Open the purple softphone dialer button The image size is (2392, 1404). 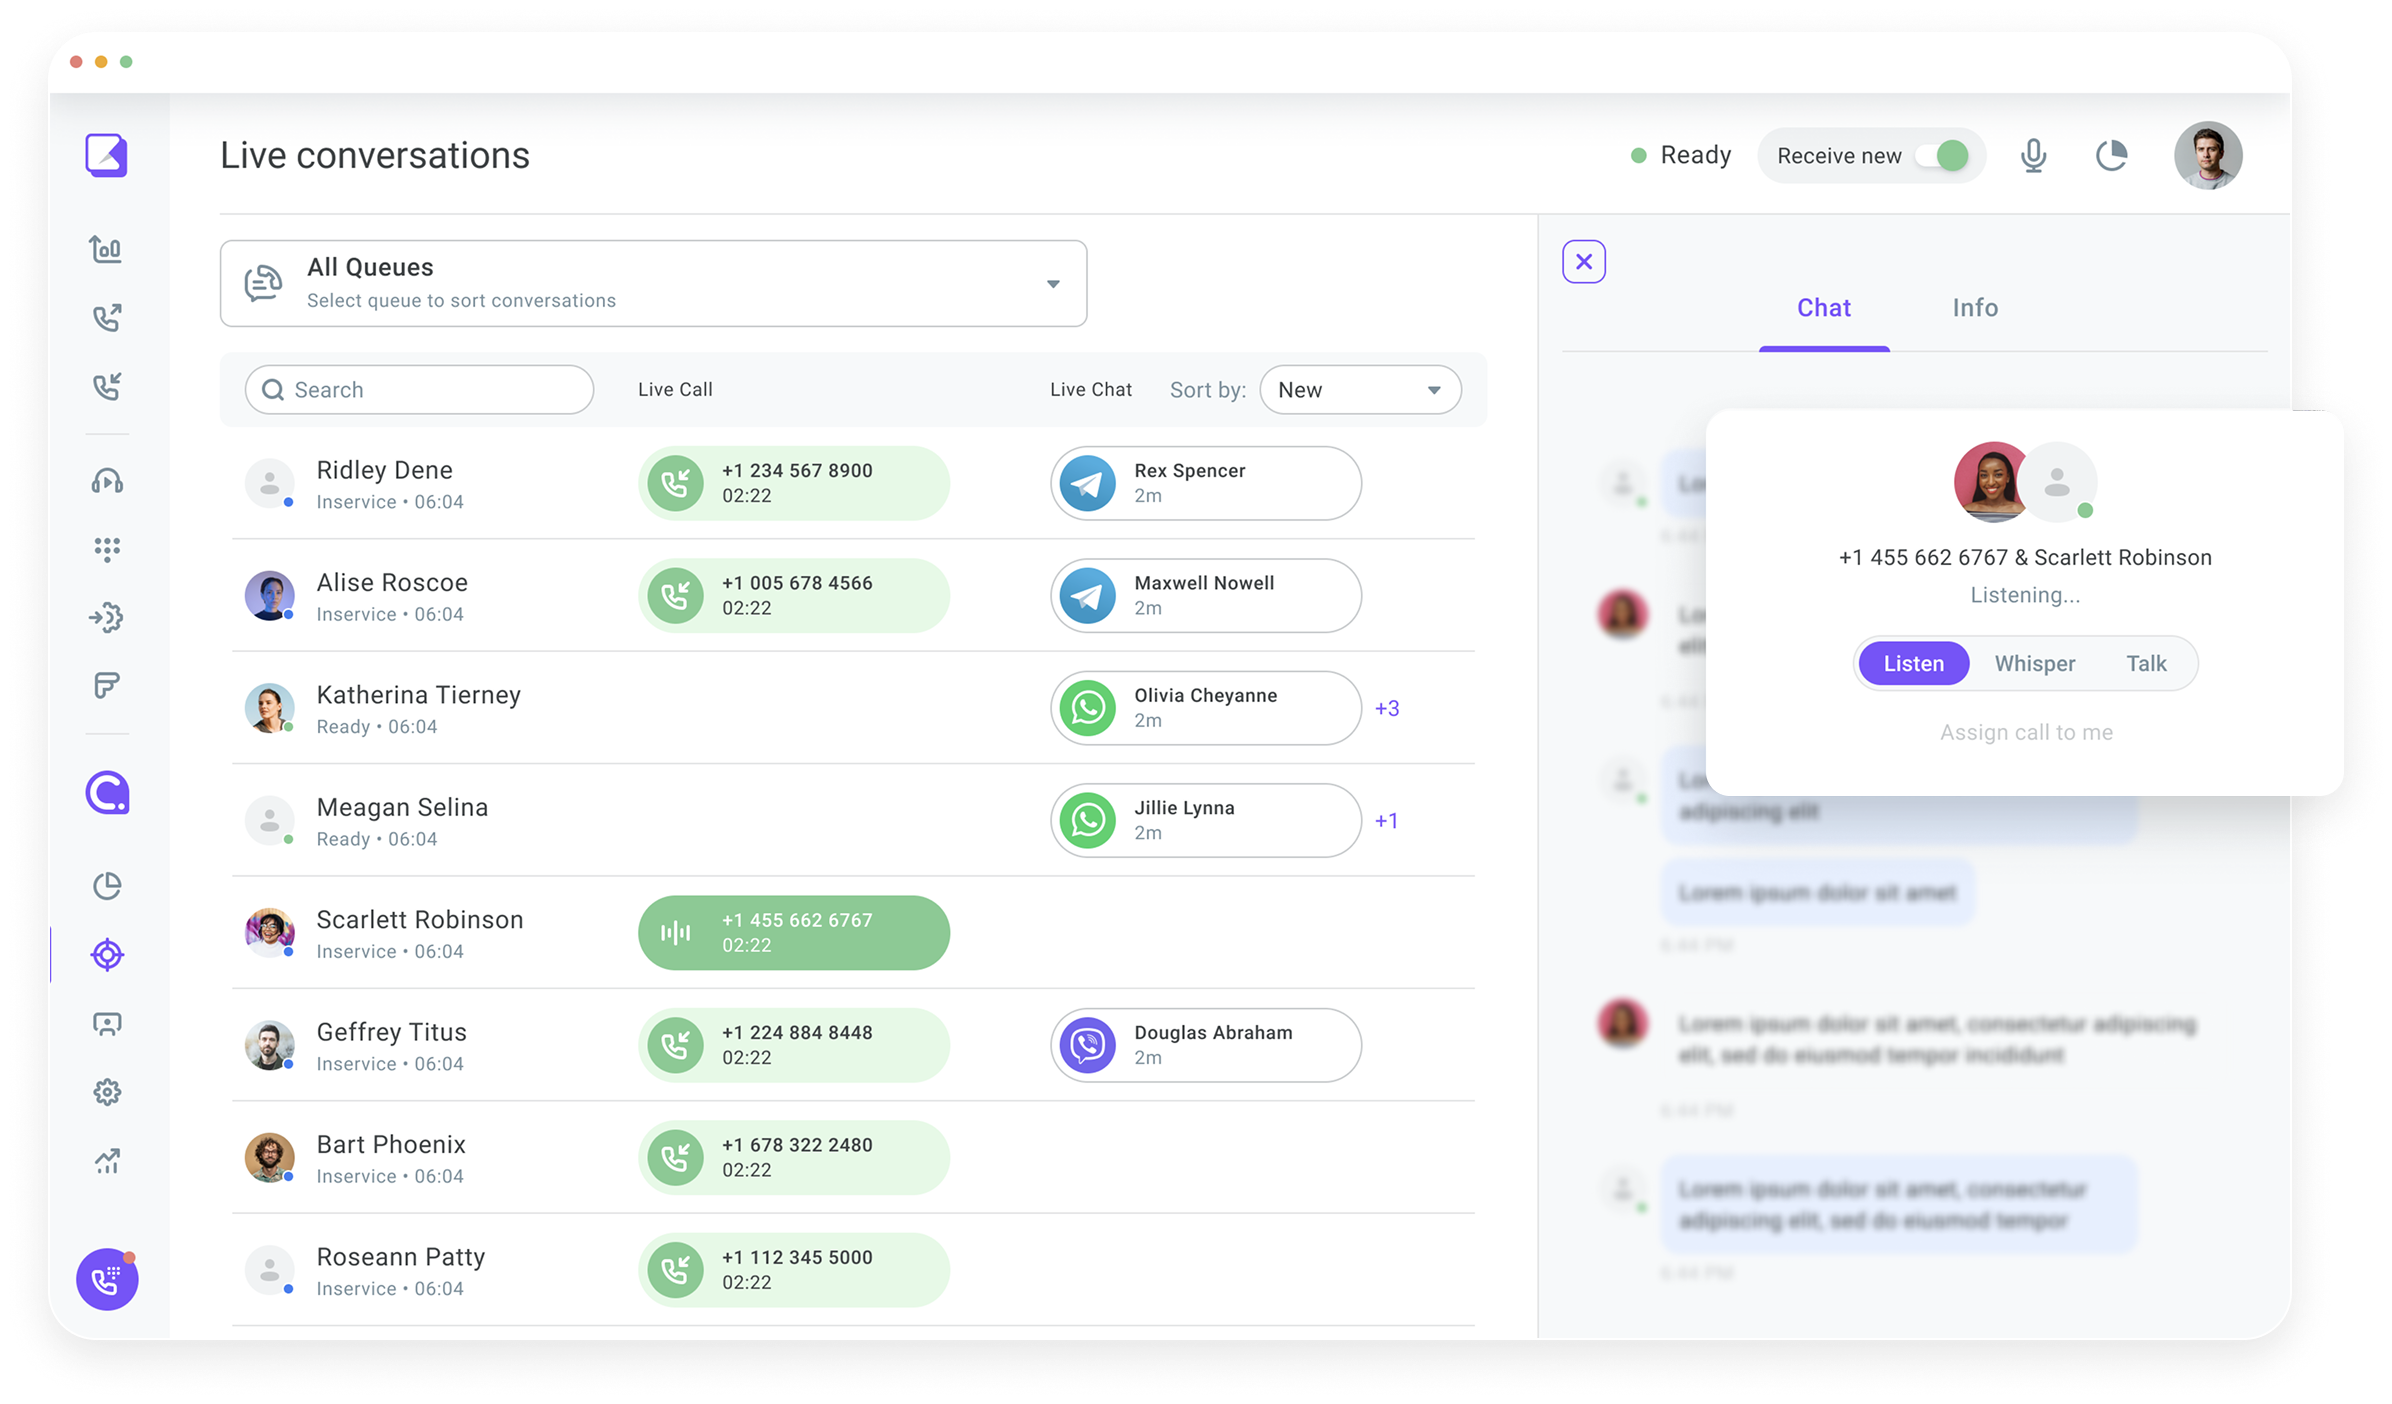pos(107,1279)
